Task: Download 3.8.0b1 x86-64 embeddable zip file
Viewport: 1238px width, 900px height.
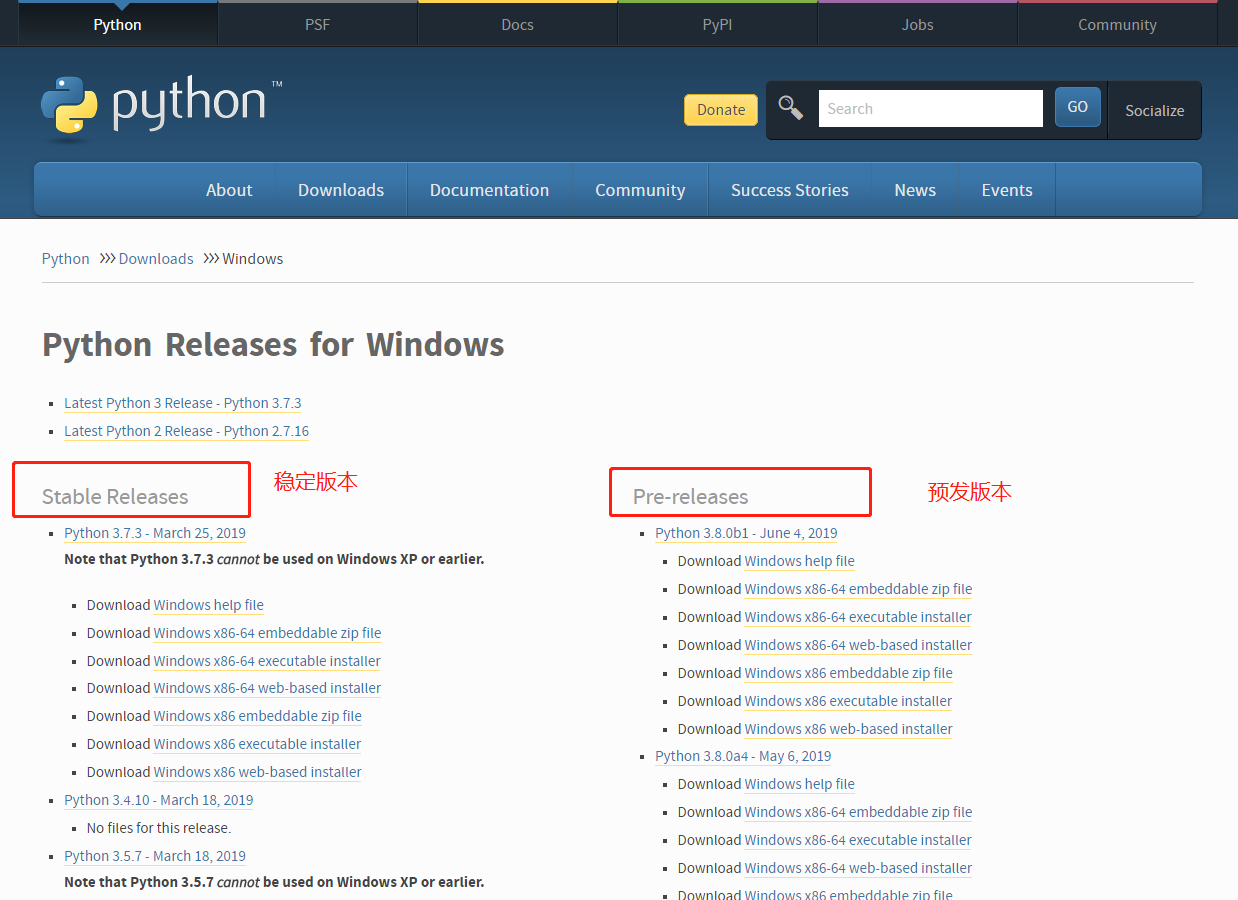Action: click(x=858, y=589)
